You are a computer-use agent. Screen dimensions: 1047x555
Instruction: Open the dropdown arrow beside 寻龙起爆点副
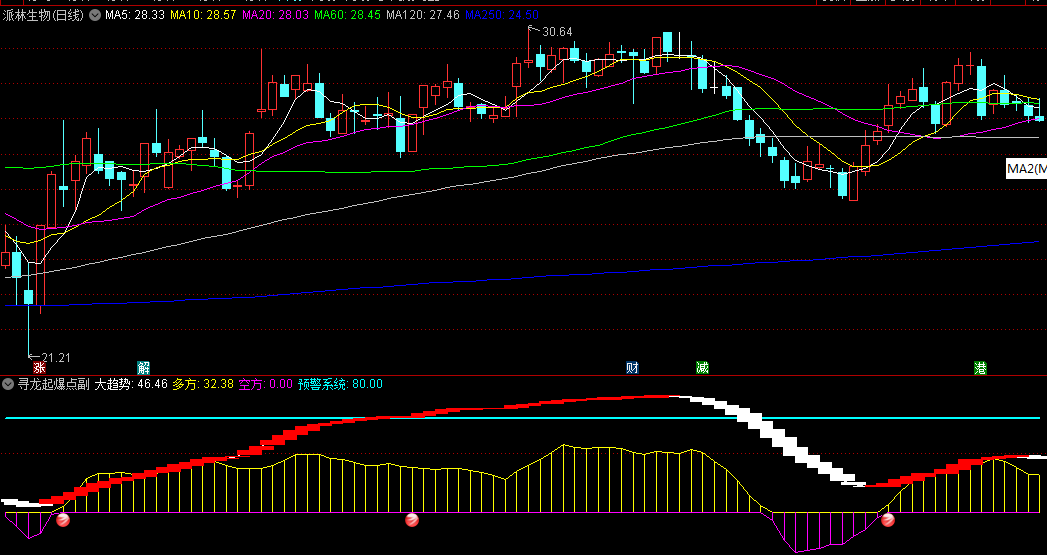(x=8, y=384)
